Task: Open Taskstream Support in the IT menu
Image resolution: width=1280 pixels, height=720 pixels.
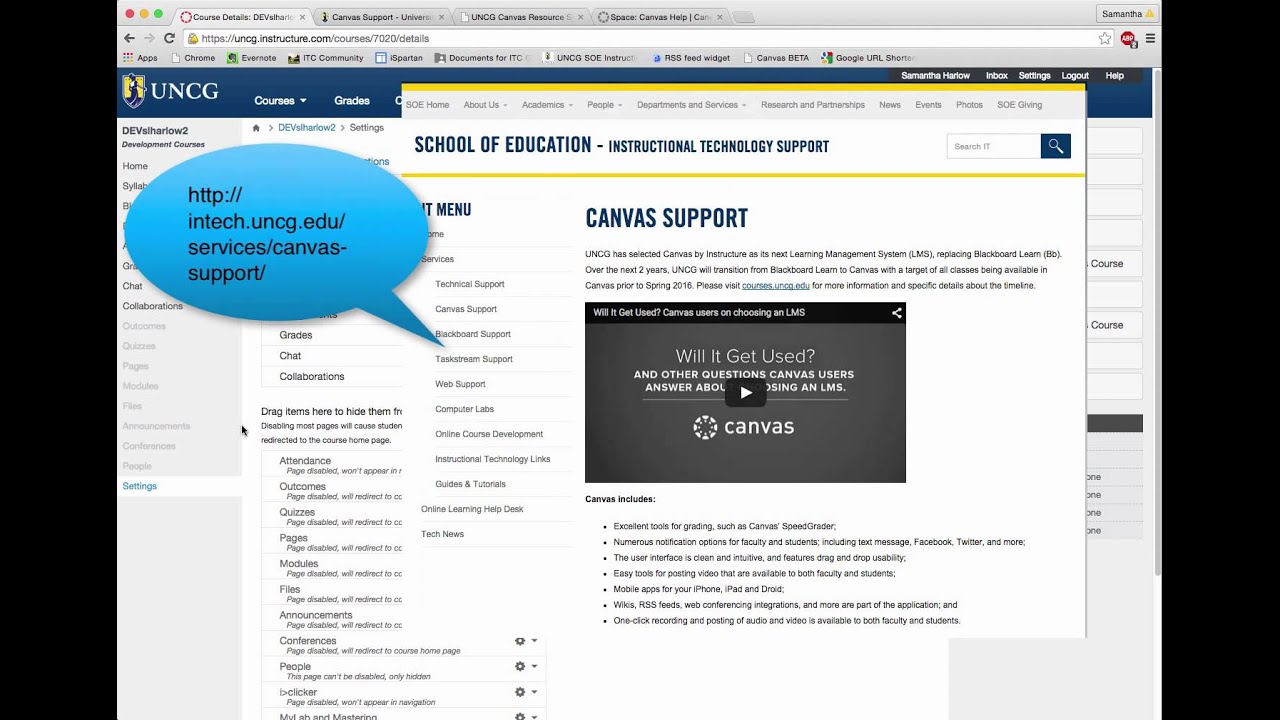Action: [x=474, y=359]
